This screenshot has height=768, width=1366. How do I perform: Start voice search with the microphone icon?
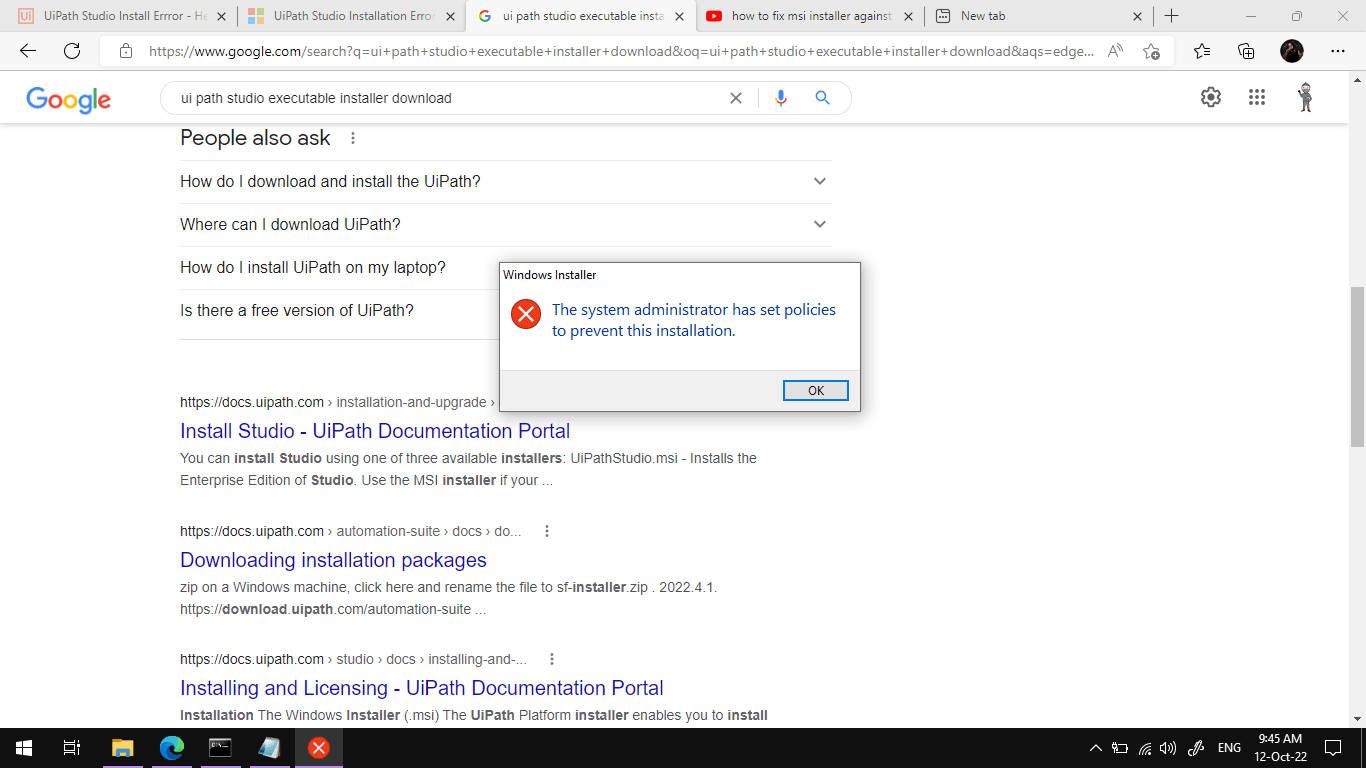point(781,98)
